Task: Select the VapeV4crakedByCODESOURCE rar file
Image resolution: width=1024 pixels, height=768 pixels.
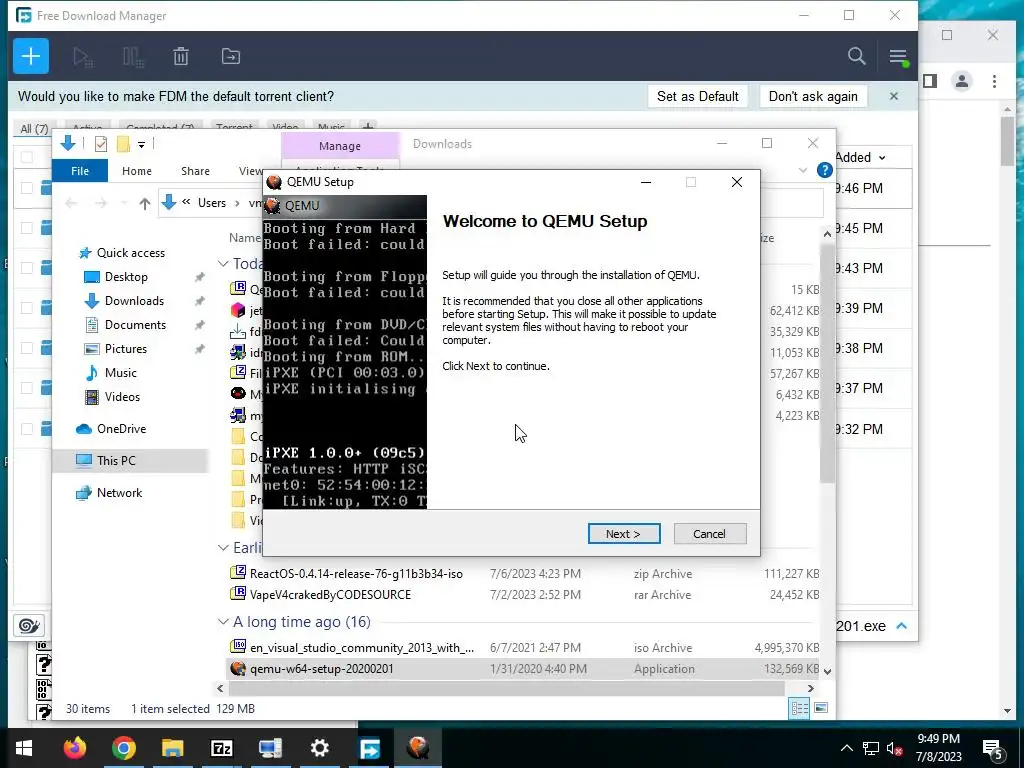Action: coord(330,595)
